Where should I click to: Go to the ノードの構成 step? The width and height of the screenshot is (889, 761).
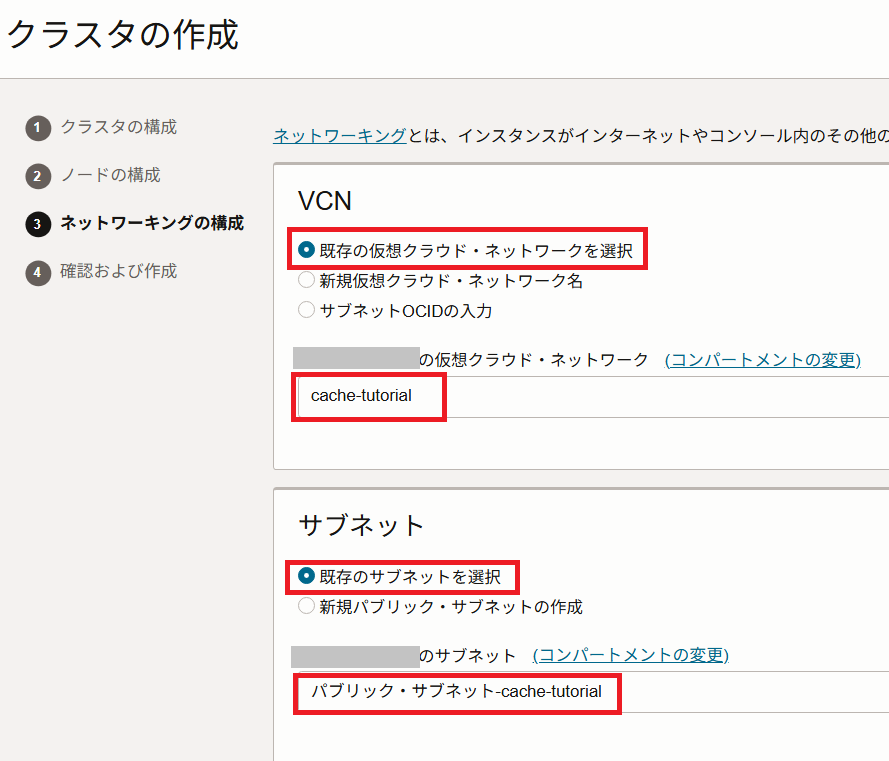coord(110,175)
